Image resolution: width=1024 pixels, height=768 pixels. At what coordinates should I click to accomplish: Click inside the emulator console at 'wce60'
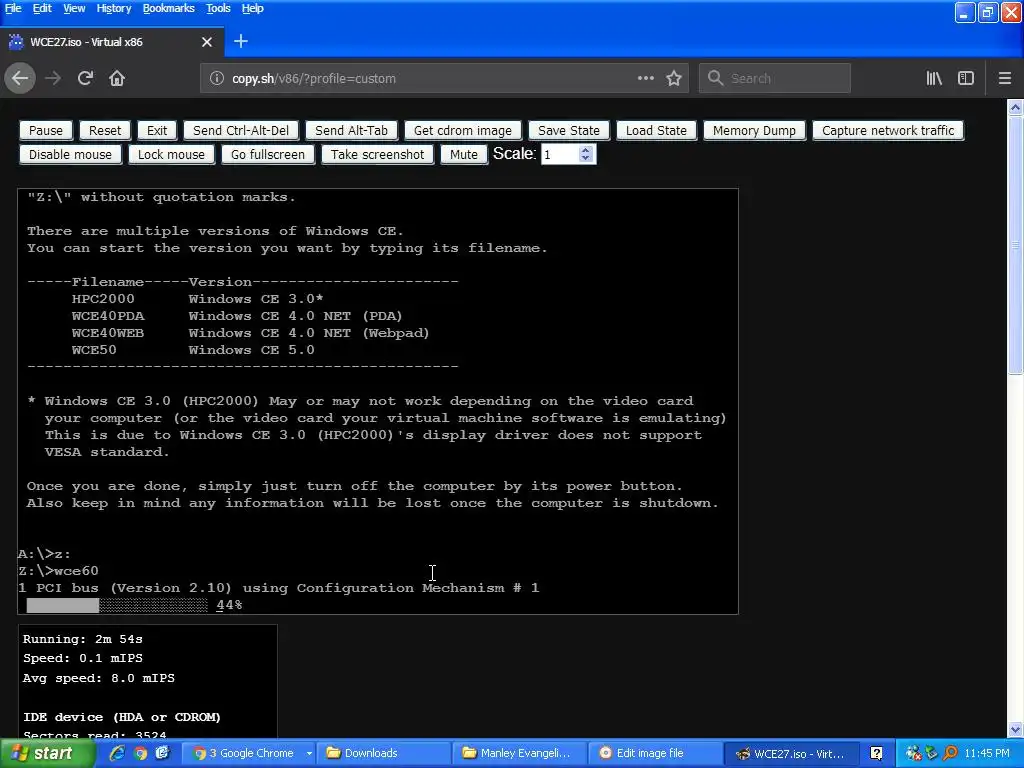(76, 571)
